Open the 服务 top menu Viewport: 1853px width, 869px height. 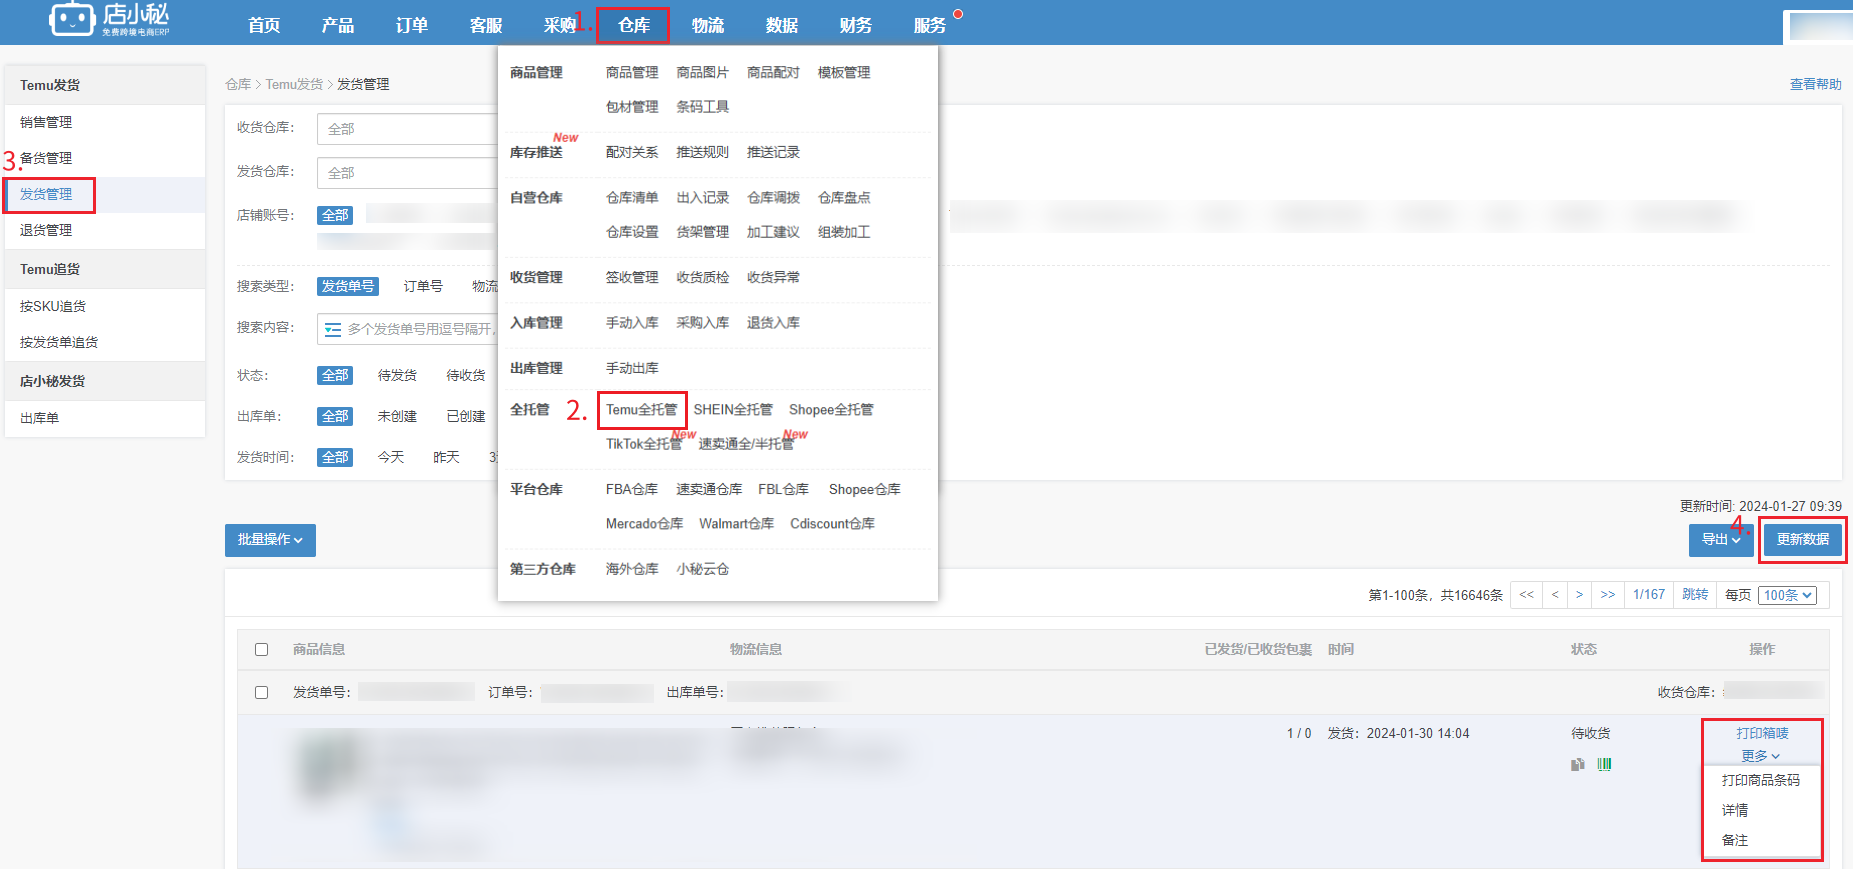coord(930,25)
